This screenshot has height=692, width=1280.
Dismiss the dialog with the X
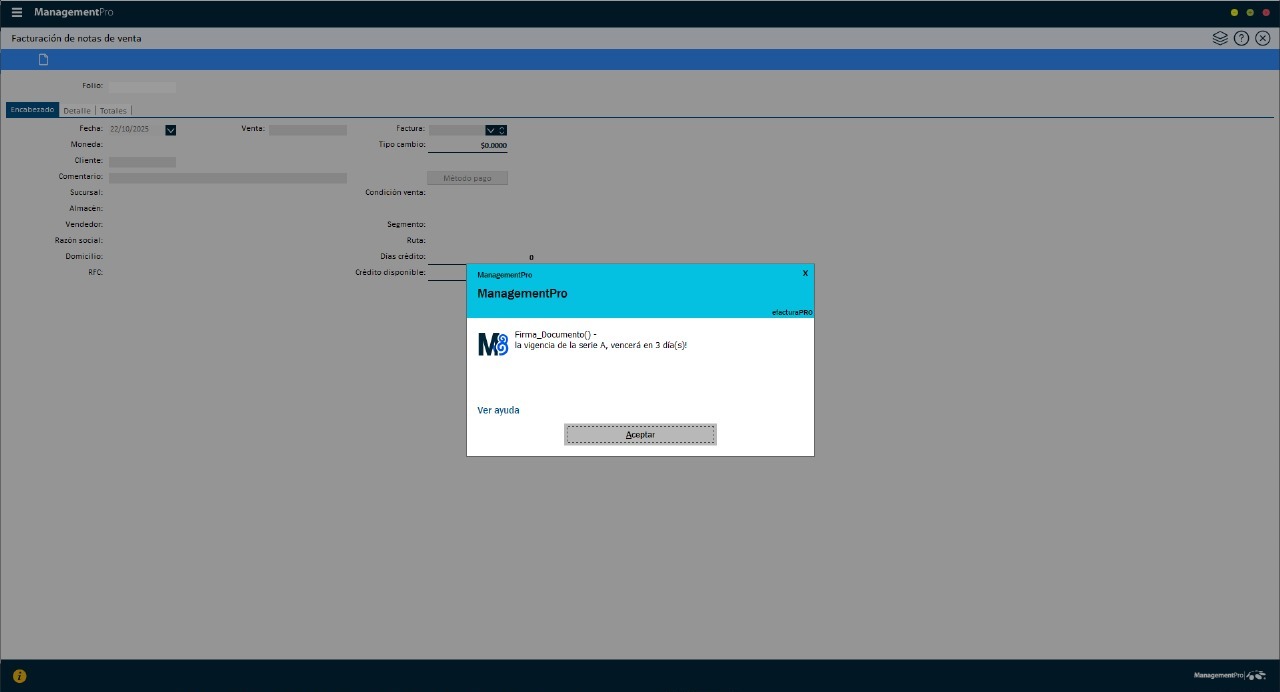click(x=805, y=273)
